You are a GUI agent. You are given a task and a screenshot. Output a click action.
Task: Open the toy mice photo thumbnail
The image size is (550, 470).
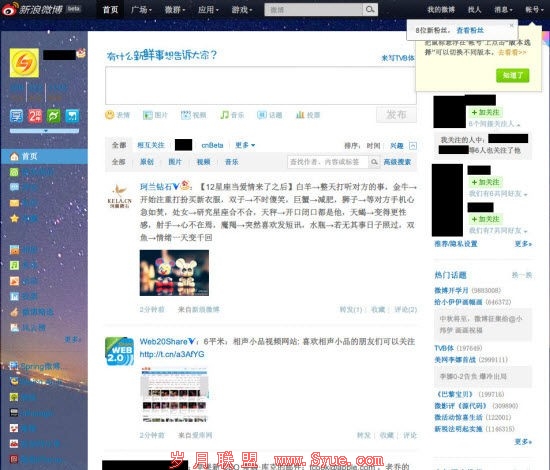174,273
